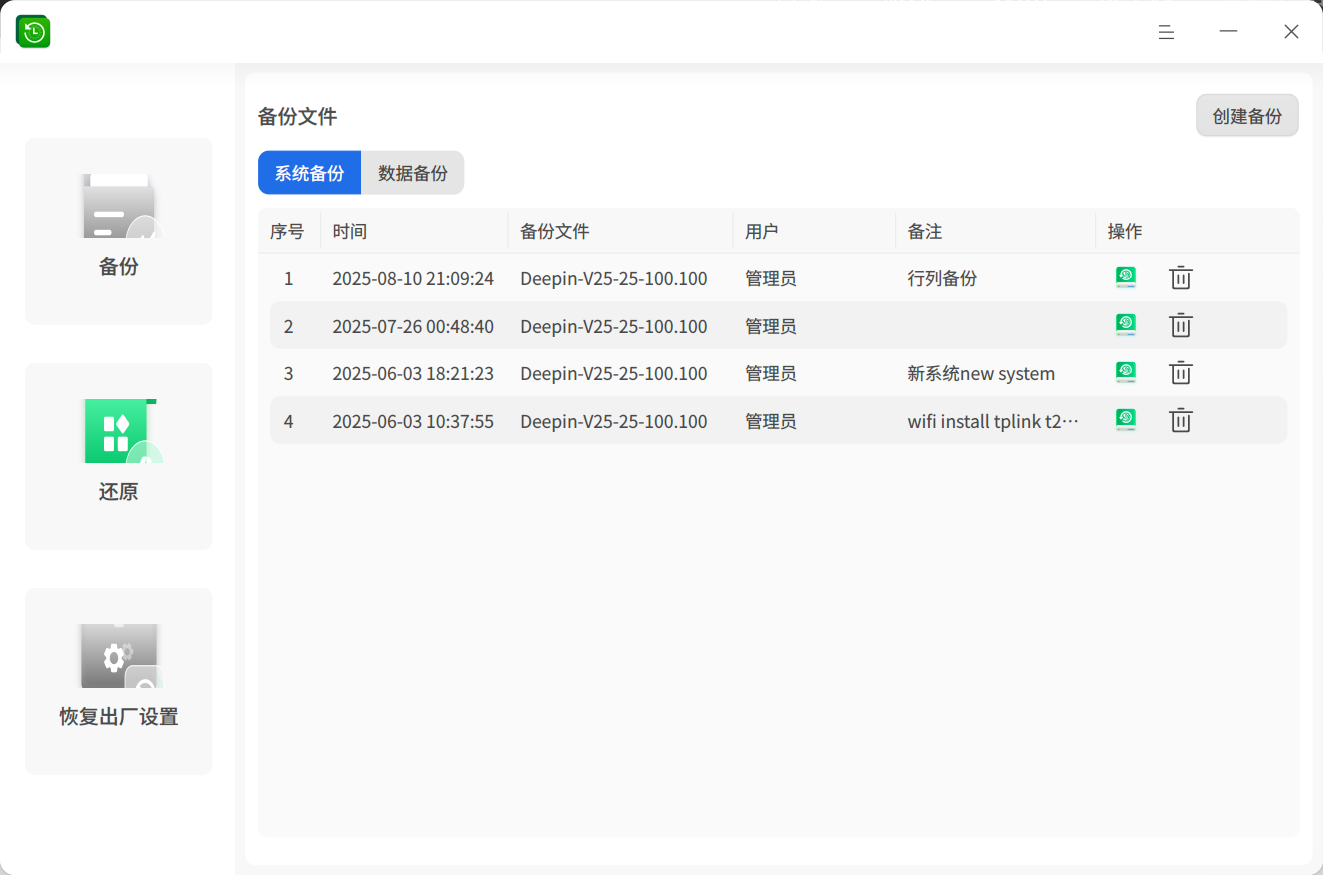
Task: Delete the 新系统new system backup
Action: pos(1181,373)
